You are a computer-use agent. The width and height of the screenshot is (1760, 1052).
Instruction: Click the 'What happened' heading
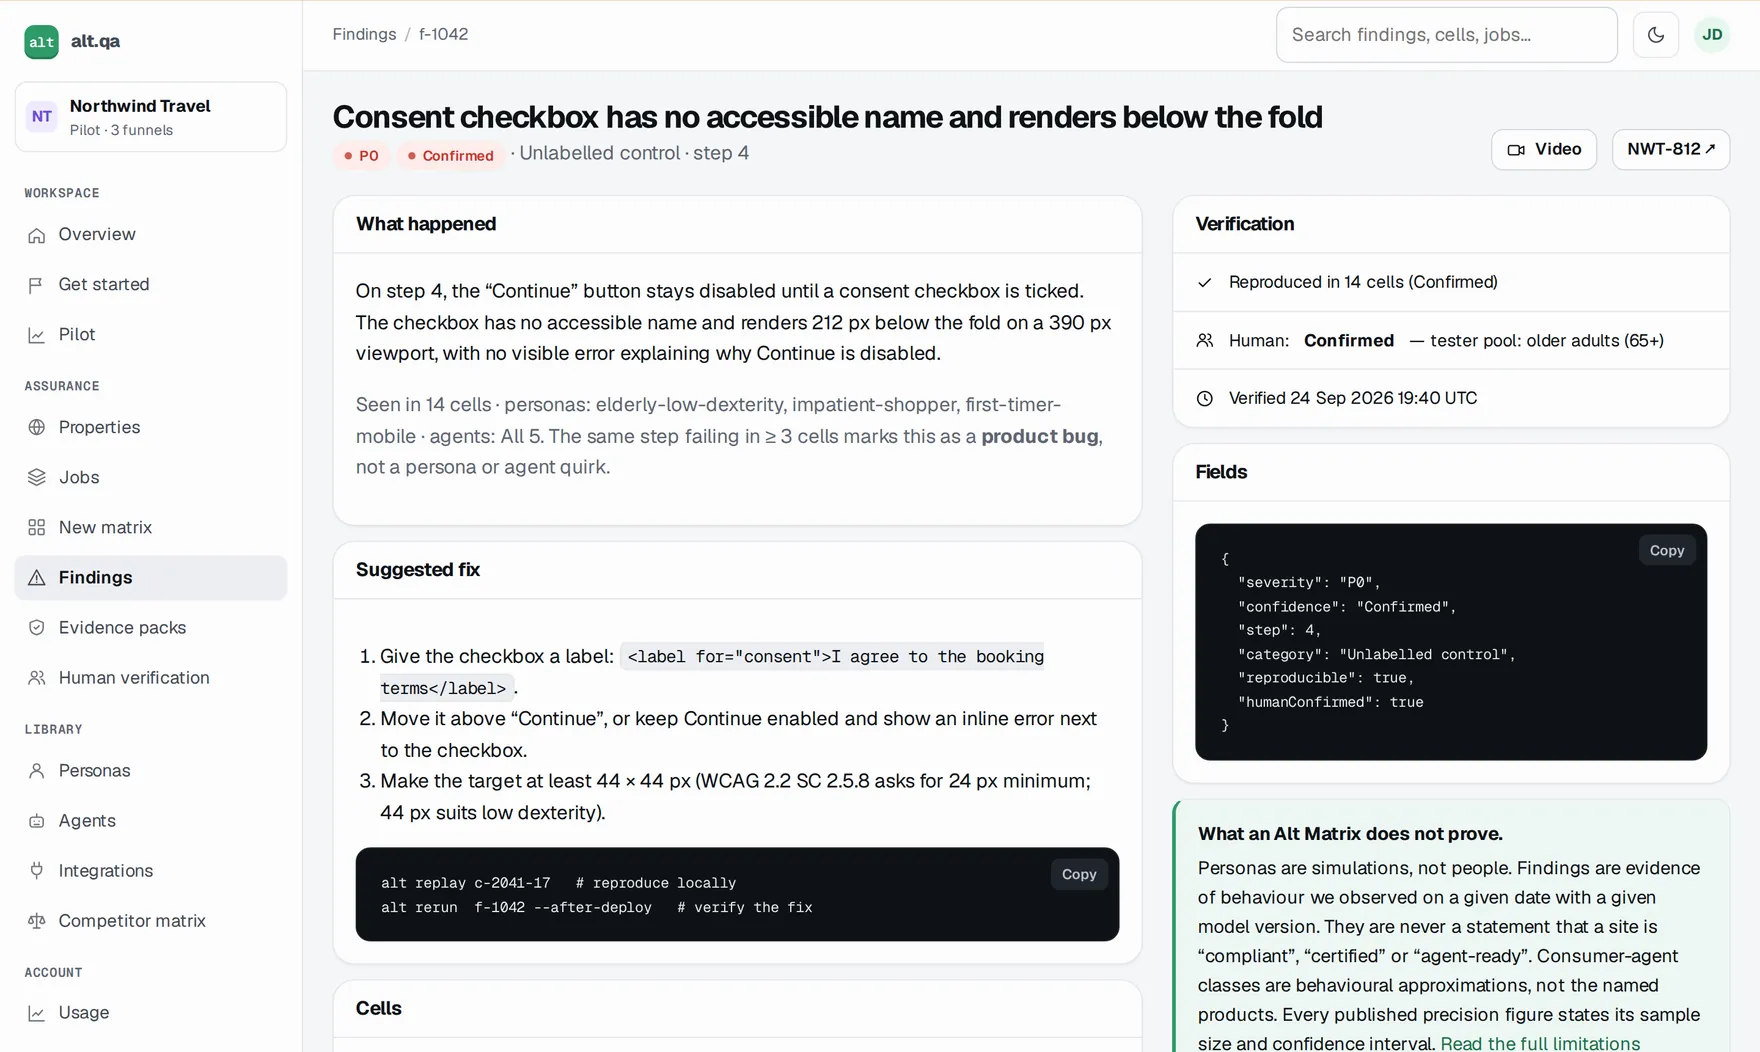(426, 224)
